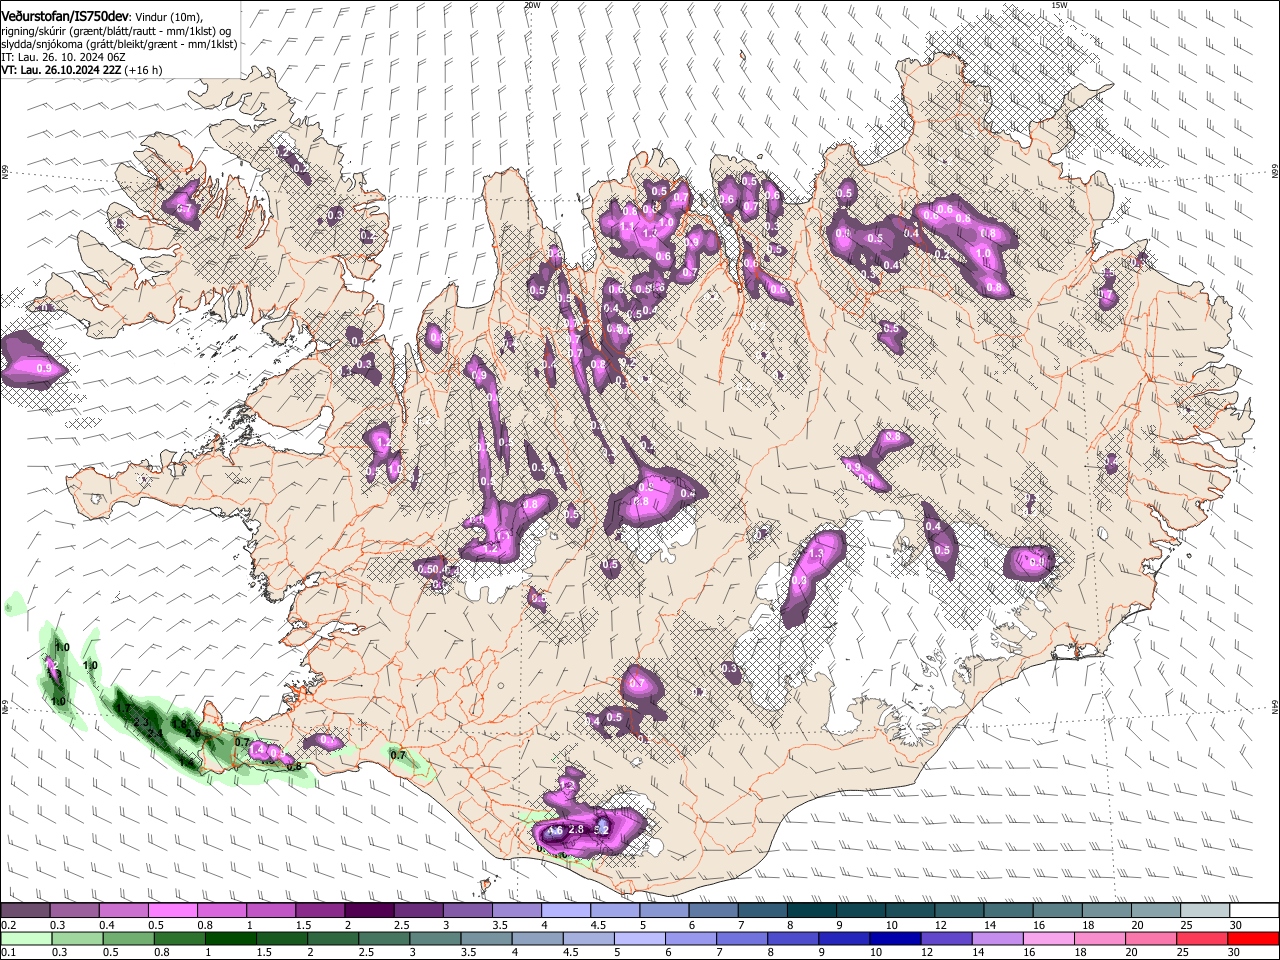Click the 66N latitude label on right edge
Image resolution: width=1280 pixels, height=960 pixels.
tap(1275, 172)
